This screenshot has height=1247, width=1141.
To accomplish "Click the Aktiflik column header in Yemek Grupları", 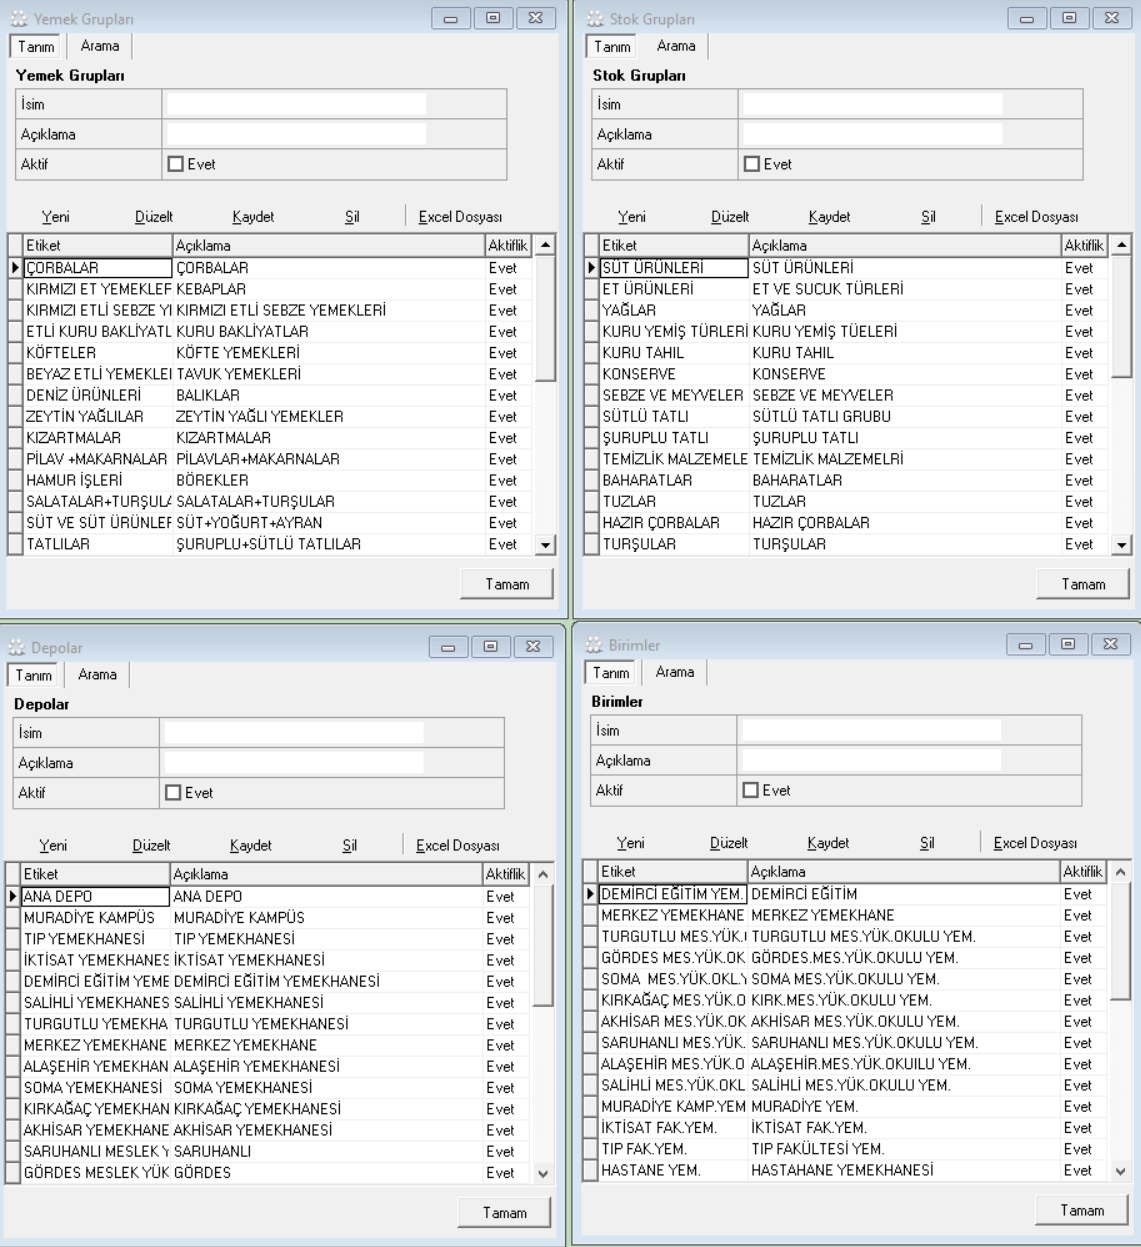I will (508, 245).
